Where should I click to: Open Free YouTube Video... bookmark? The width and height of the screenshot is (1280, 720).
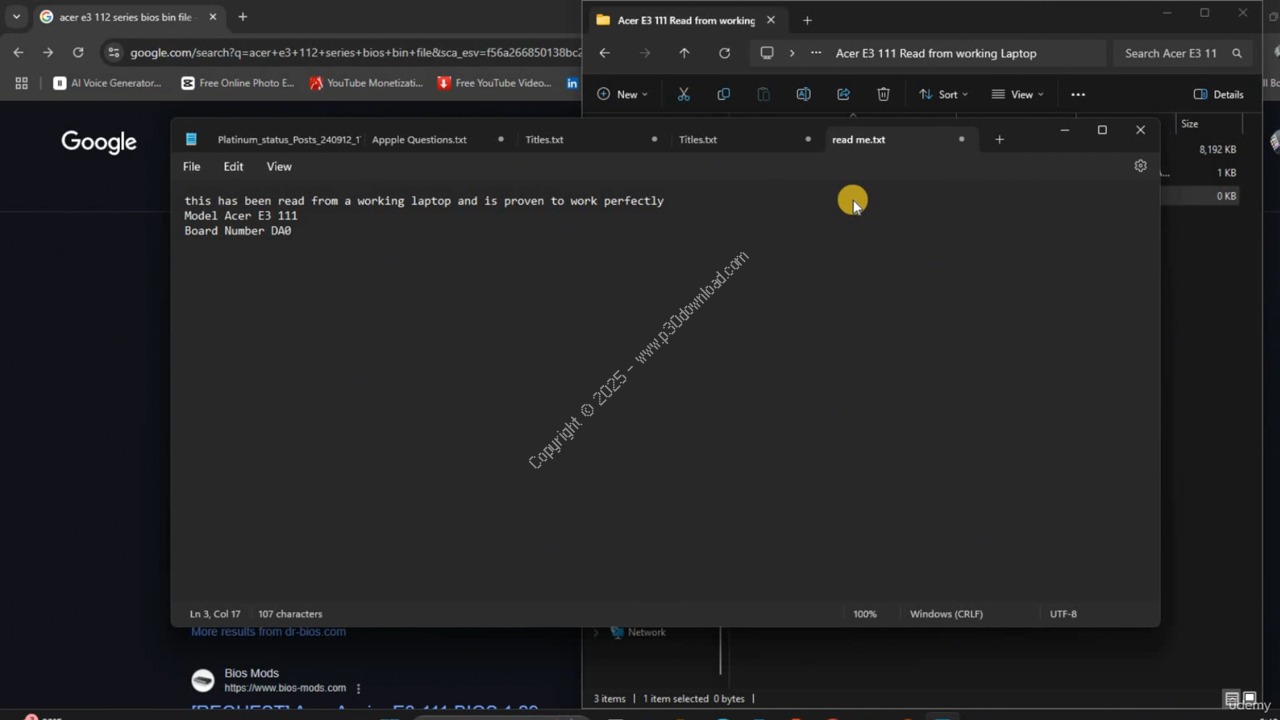pos(494,83)
